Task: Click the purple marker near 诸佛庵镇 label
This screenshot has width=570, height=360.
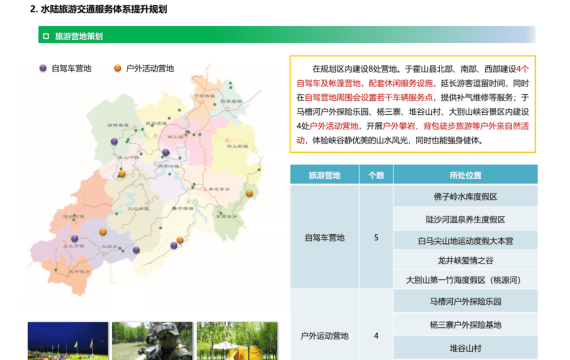Action: 114,141
